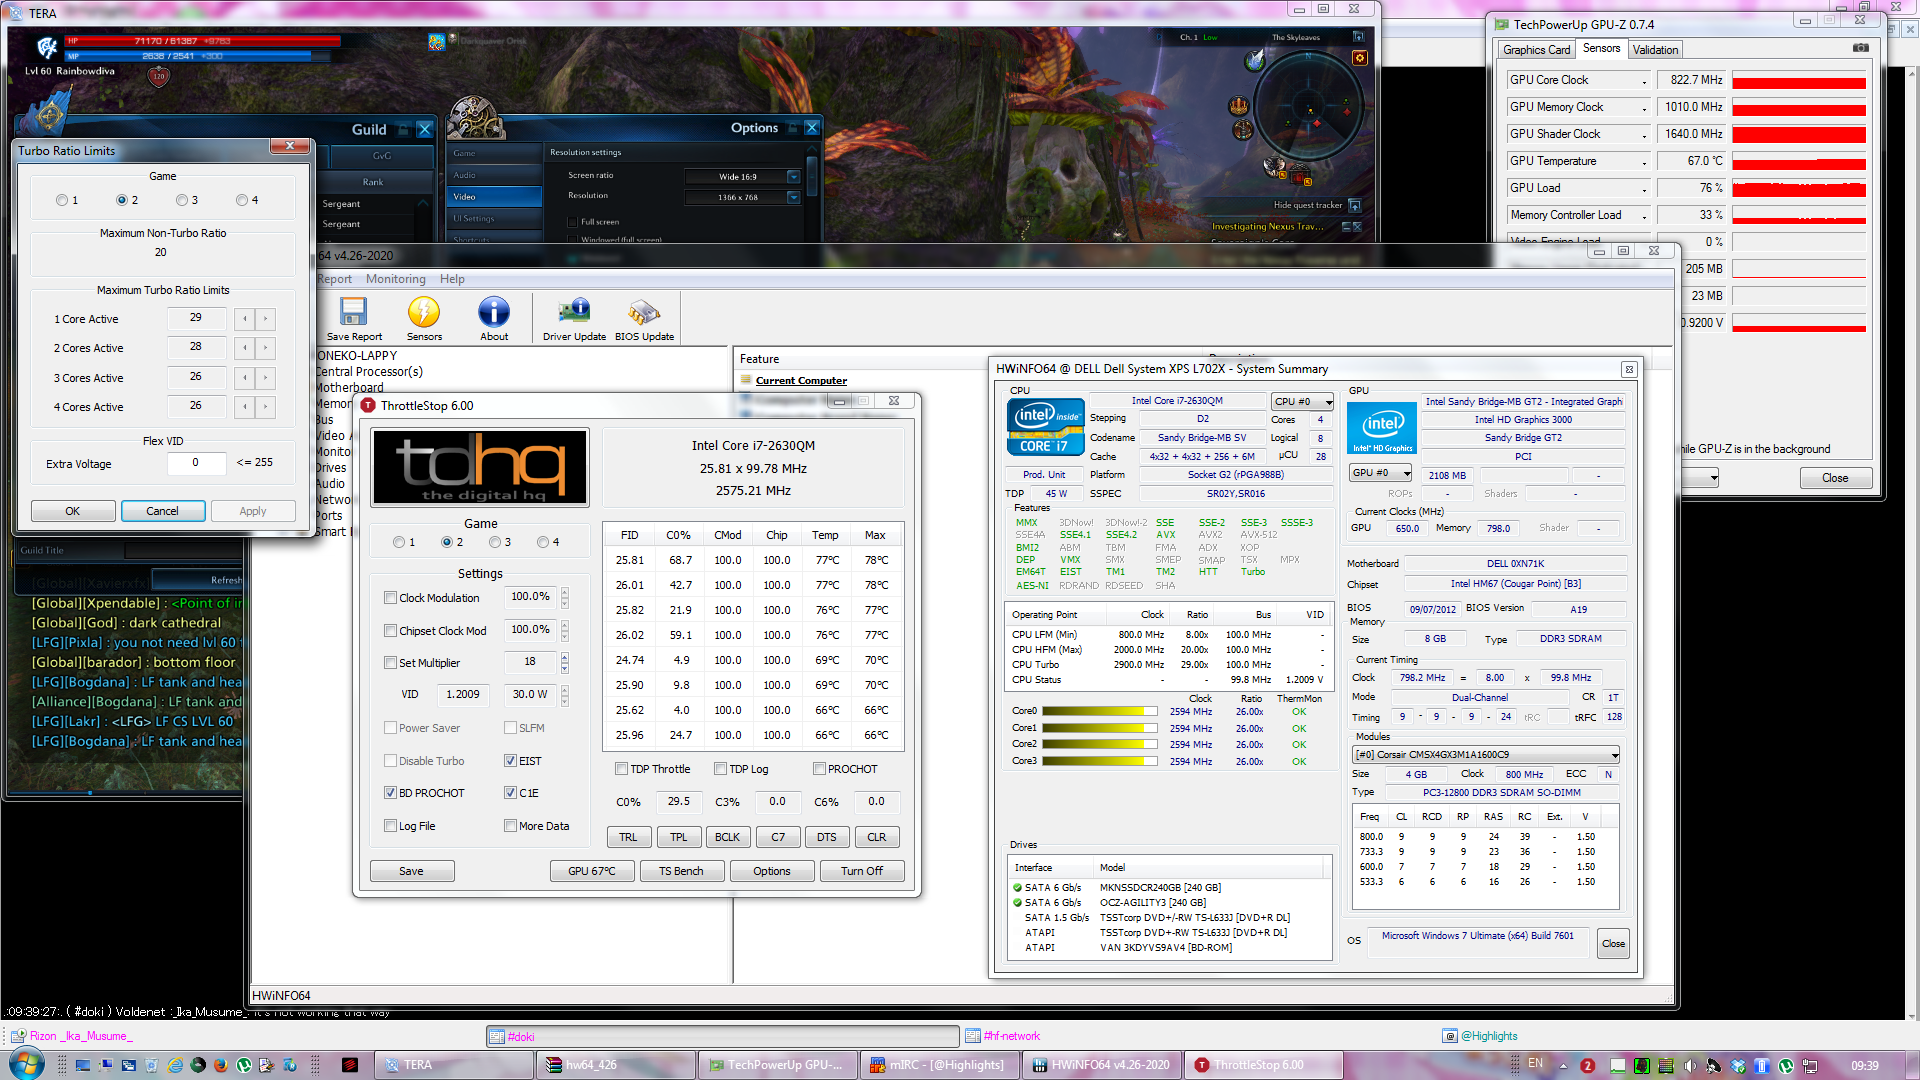Uncheck the BD PROCHOT checkbox
The width and height of the screenshot is (1920, 1080).
point(391,793)
